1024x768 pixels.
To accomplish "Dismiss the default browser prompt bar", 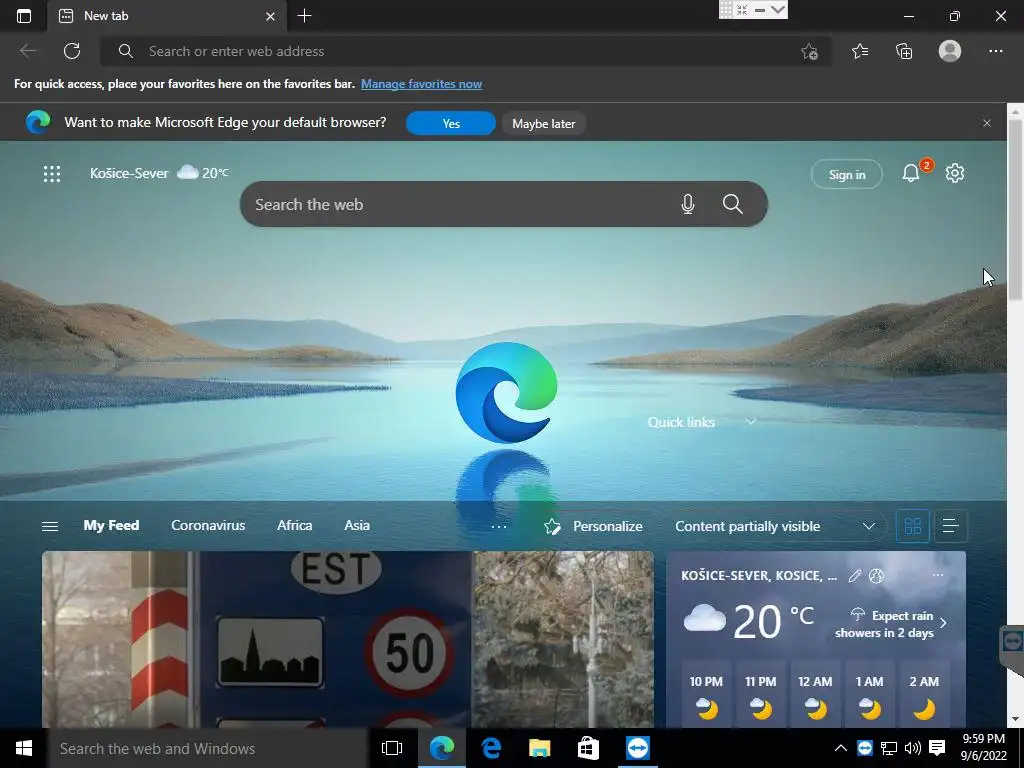I will (x=987, y=123).
